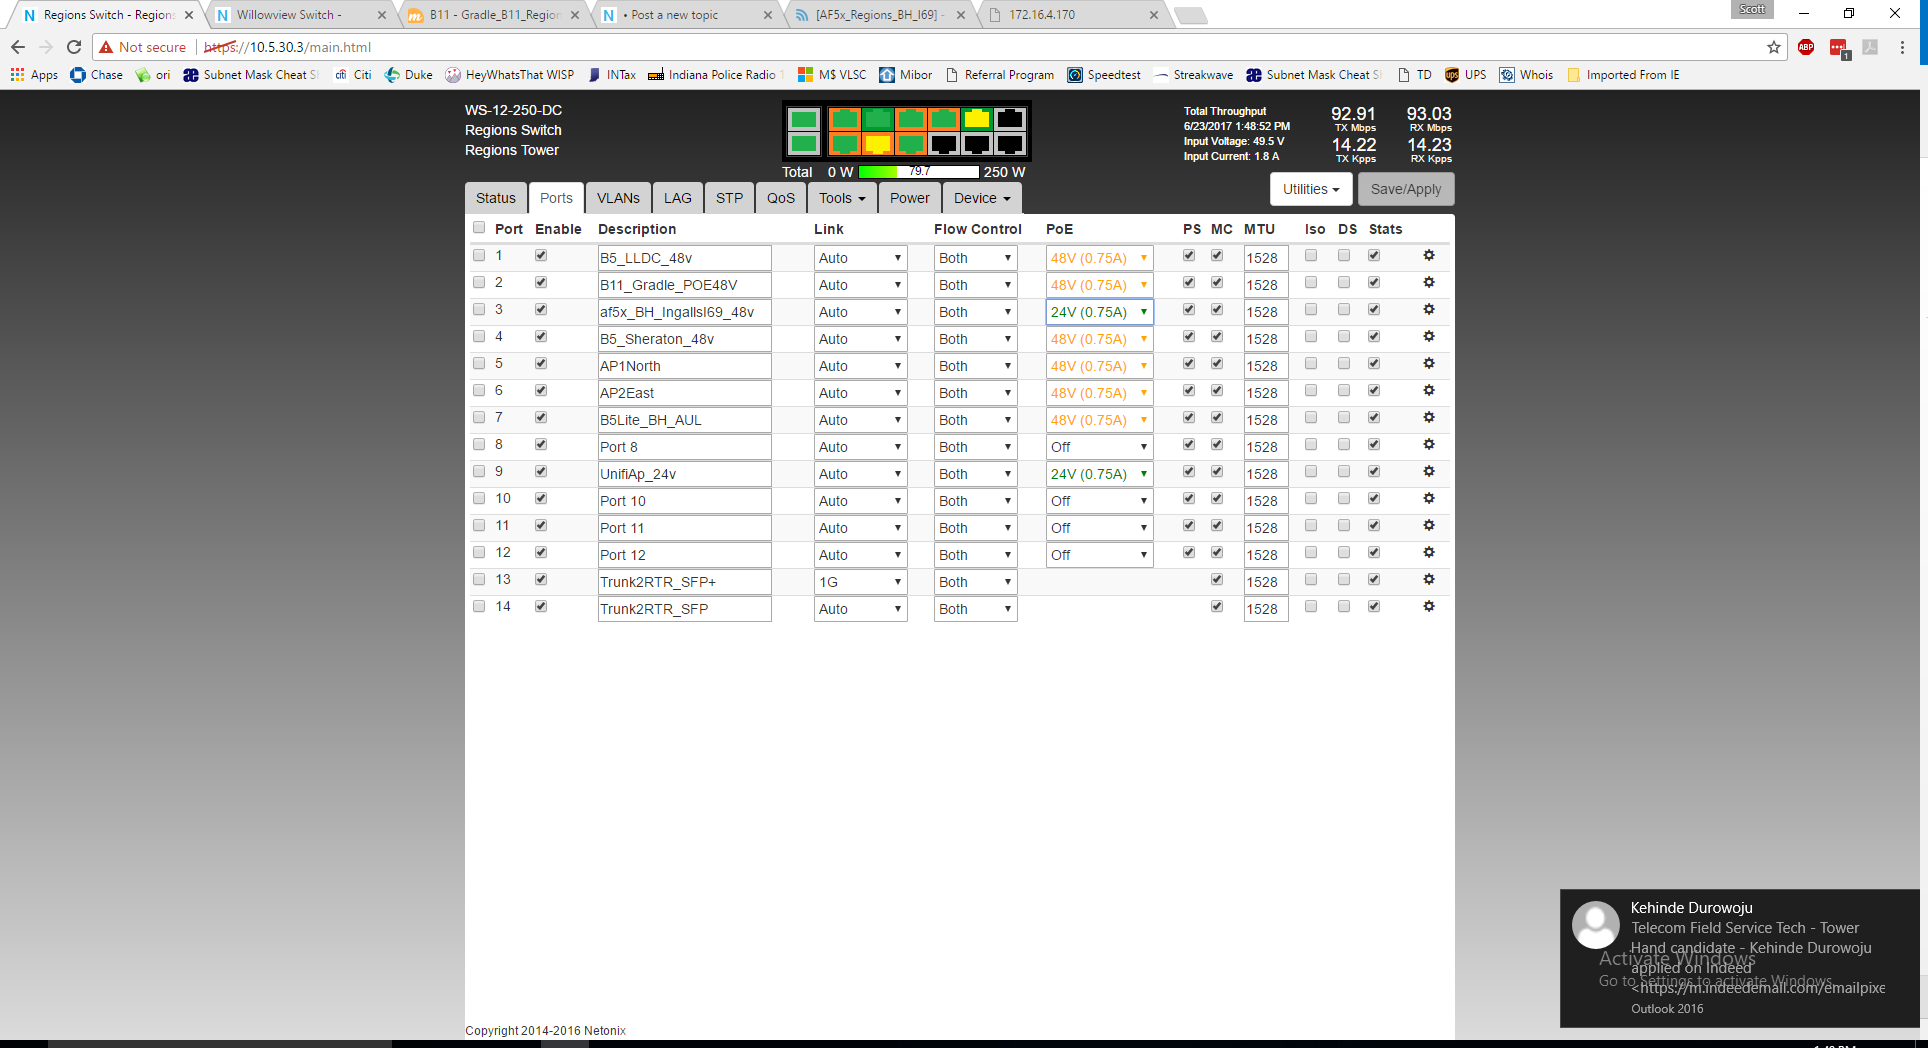The height and width of the screenshot is (1048, 1928).
Task: Open Flow Control dropdown for port 5
Action: [x=975, y=366]
